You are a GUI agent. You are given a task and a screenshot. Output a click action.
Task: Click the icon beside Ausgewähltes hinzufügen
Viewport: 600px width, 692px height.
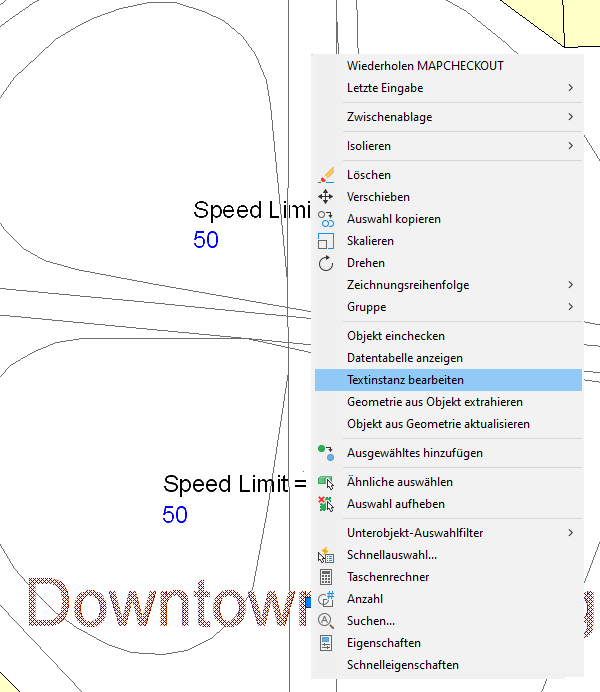tap(326, 453)
